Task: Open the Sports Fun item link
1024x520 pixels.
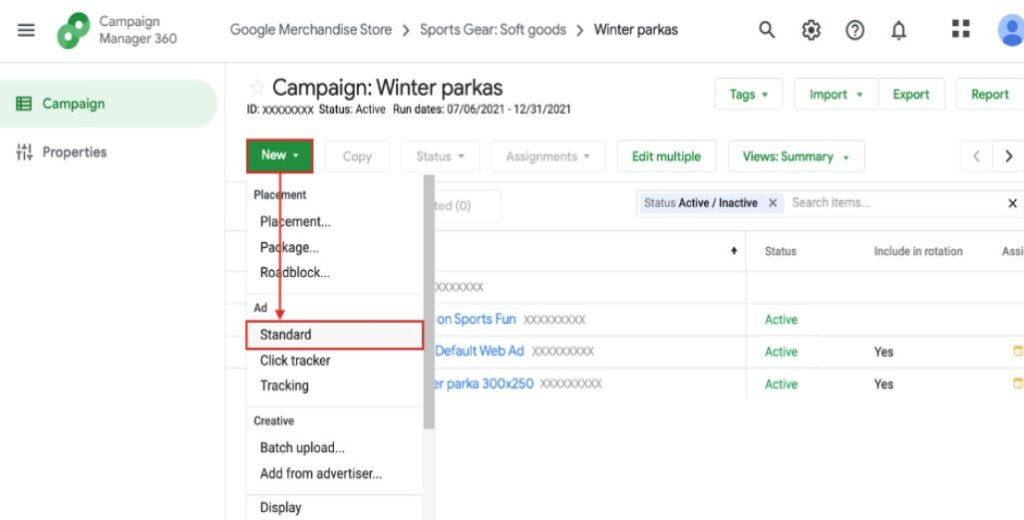Action: (x=476, y=319)
